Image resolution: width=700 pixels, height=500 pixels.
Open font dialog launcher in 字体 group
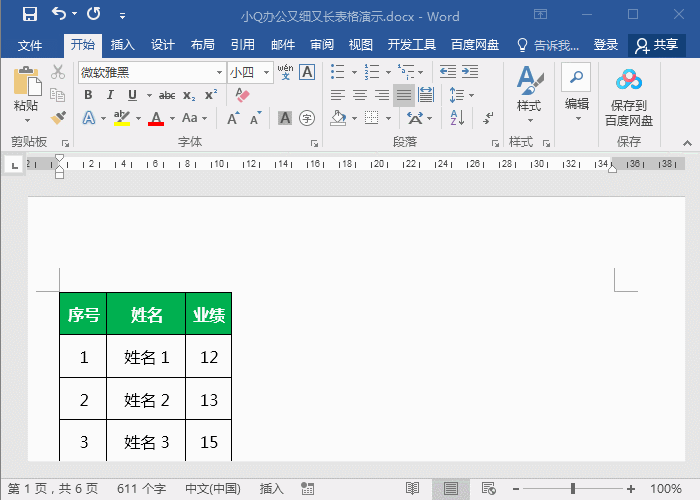[314, 143]
